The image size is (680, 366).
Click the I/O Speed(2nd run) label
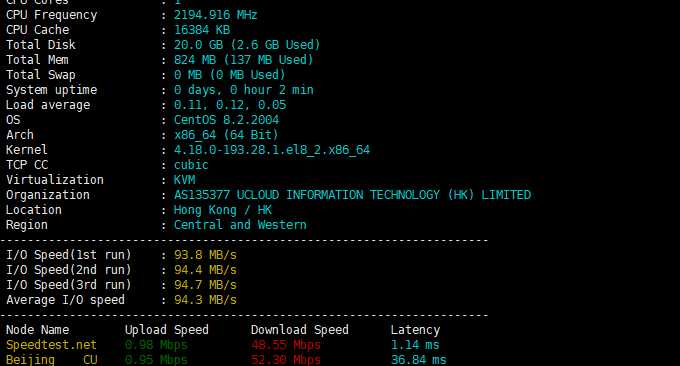(69, 270)
